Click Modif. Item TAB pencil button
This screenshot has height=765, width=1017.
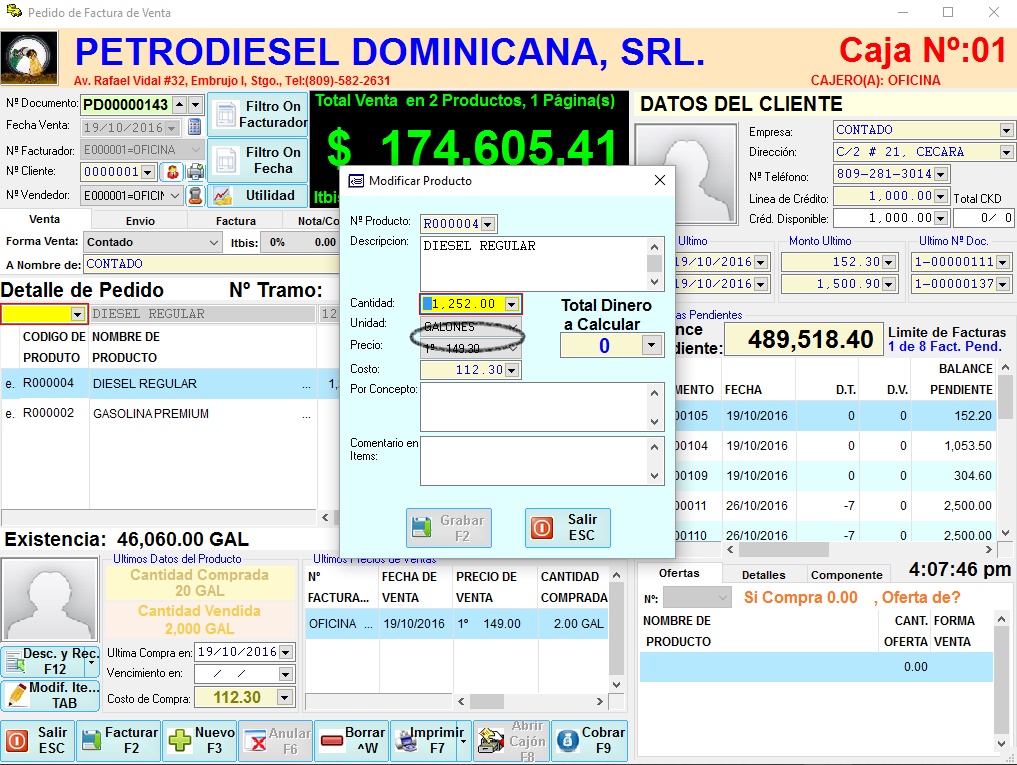48,696
